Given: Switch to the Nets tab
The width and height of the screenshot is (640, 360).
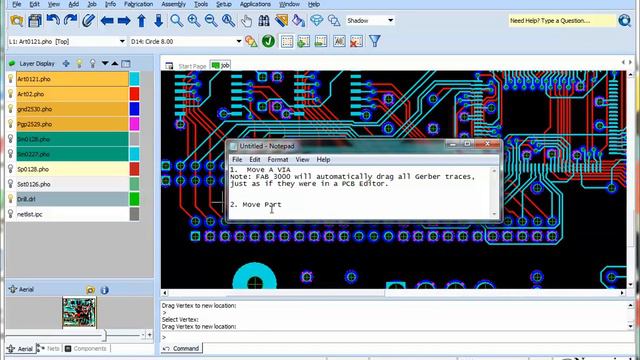Looking at the screenshot, I should (49, 349).
